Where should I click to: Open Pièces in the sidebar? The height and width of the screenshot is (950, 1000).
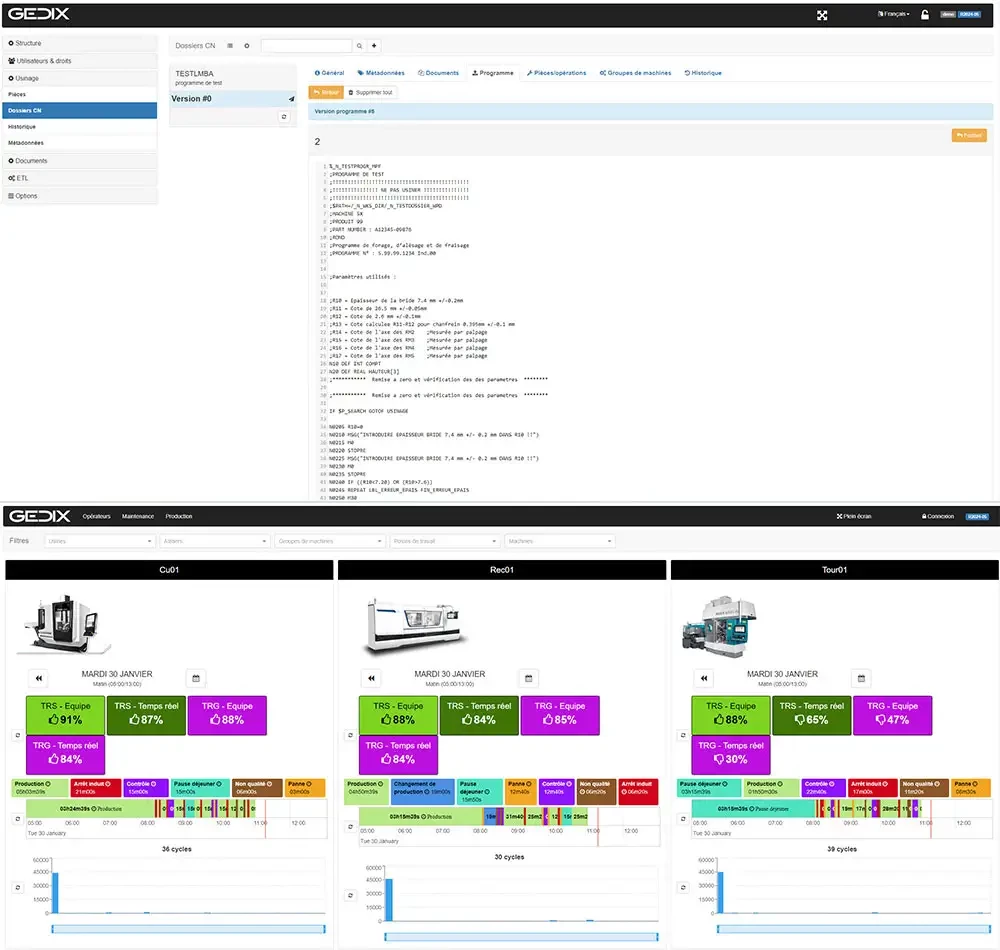pos(80,94)
